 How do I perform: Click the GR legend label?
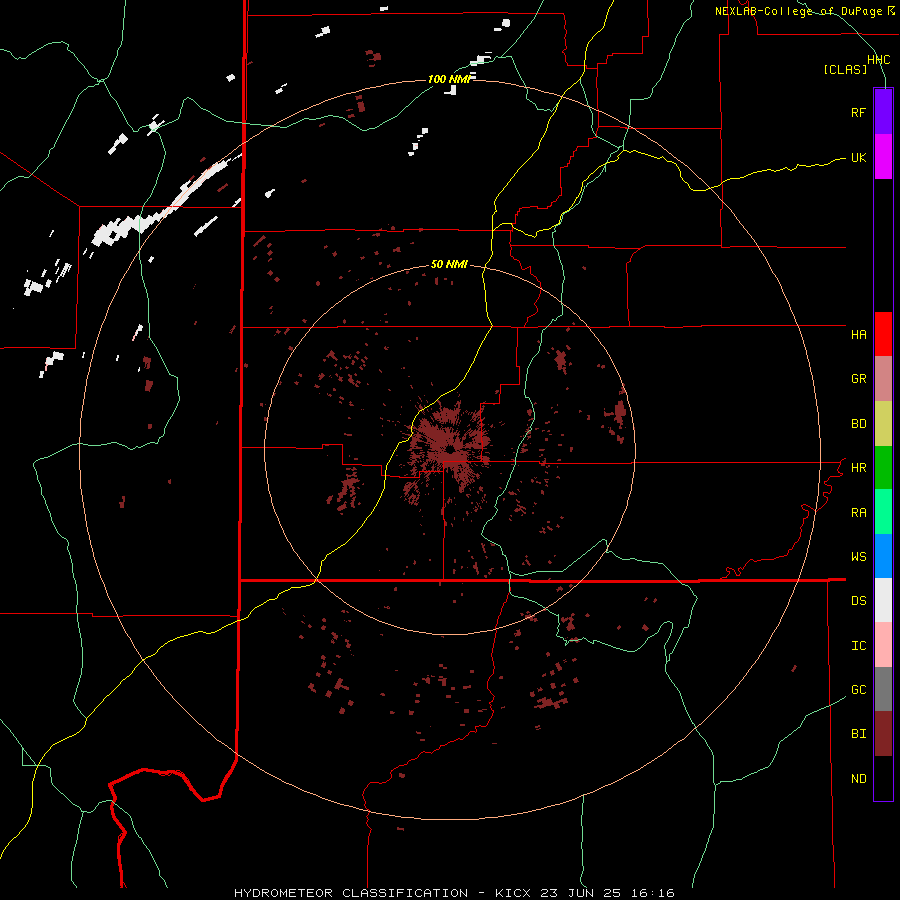[x=858, y=379]
